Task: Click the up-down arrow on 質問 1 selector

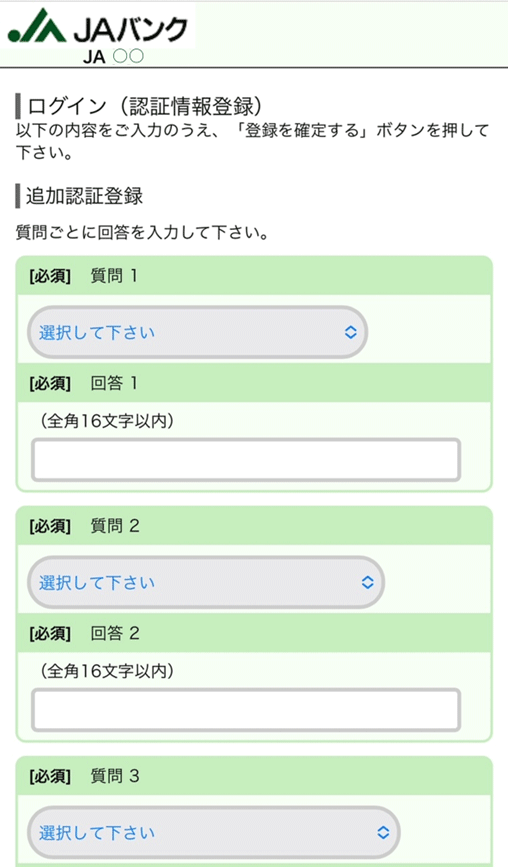Action: point(350,332)
